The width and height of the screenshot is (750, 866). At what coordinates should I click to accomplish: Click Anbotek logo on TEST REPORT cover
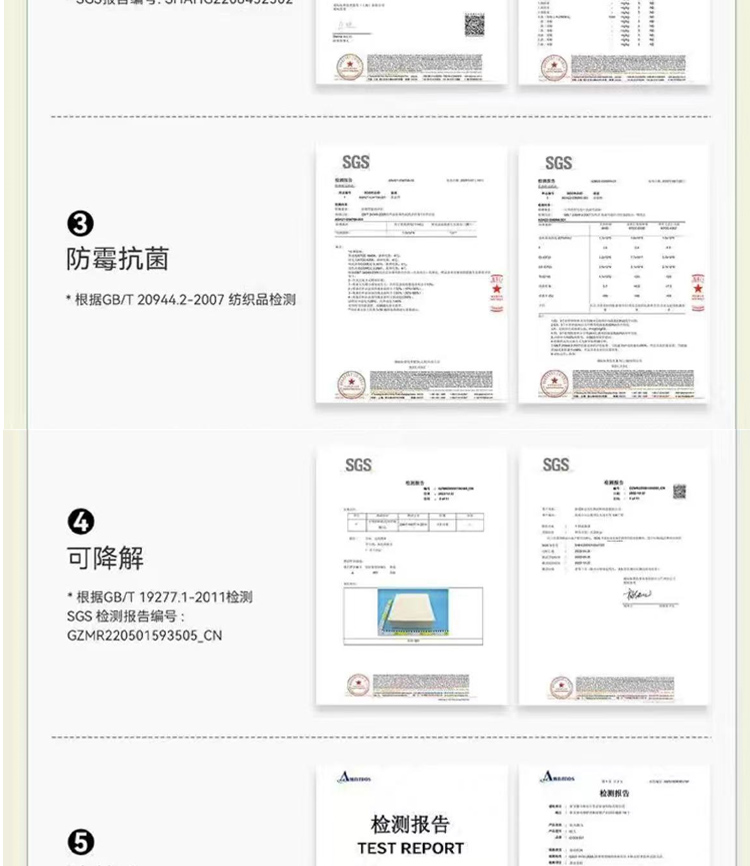pyautogui.click(x=353, y=776)
